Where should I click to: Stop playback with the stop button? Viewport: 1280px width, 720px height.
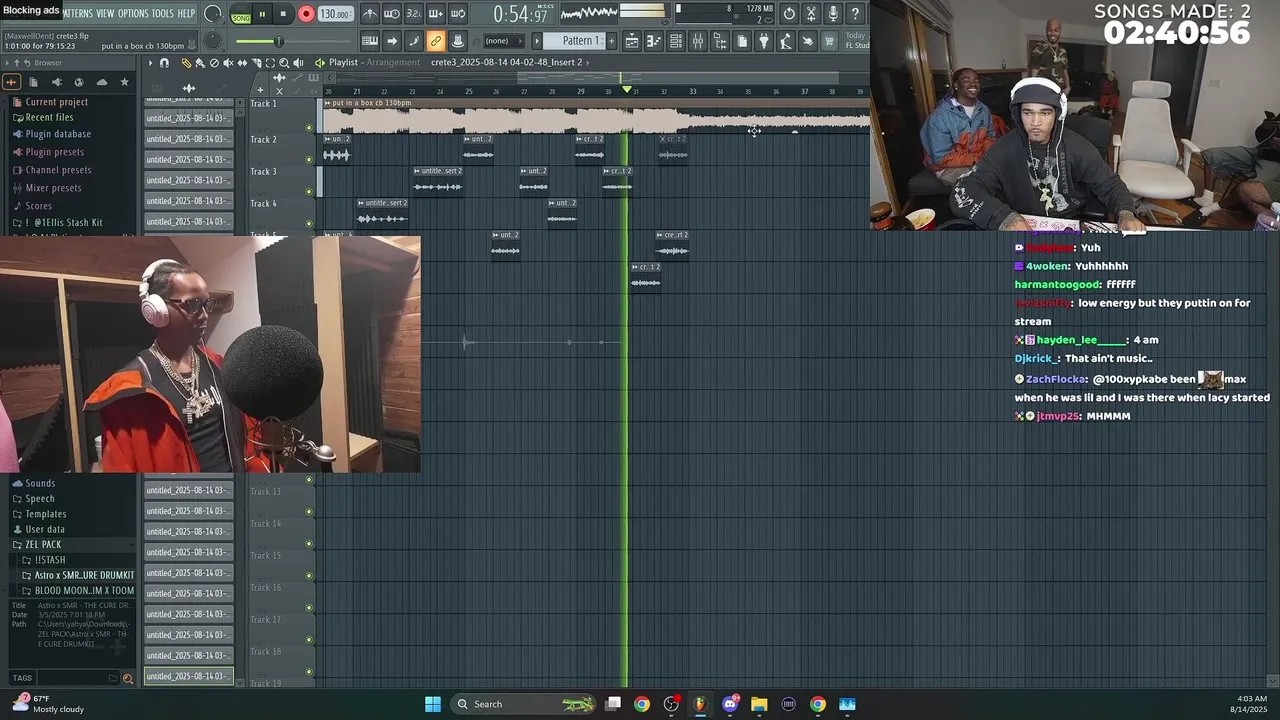pyautogui.click(x=283, y=14)
